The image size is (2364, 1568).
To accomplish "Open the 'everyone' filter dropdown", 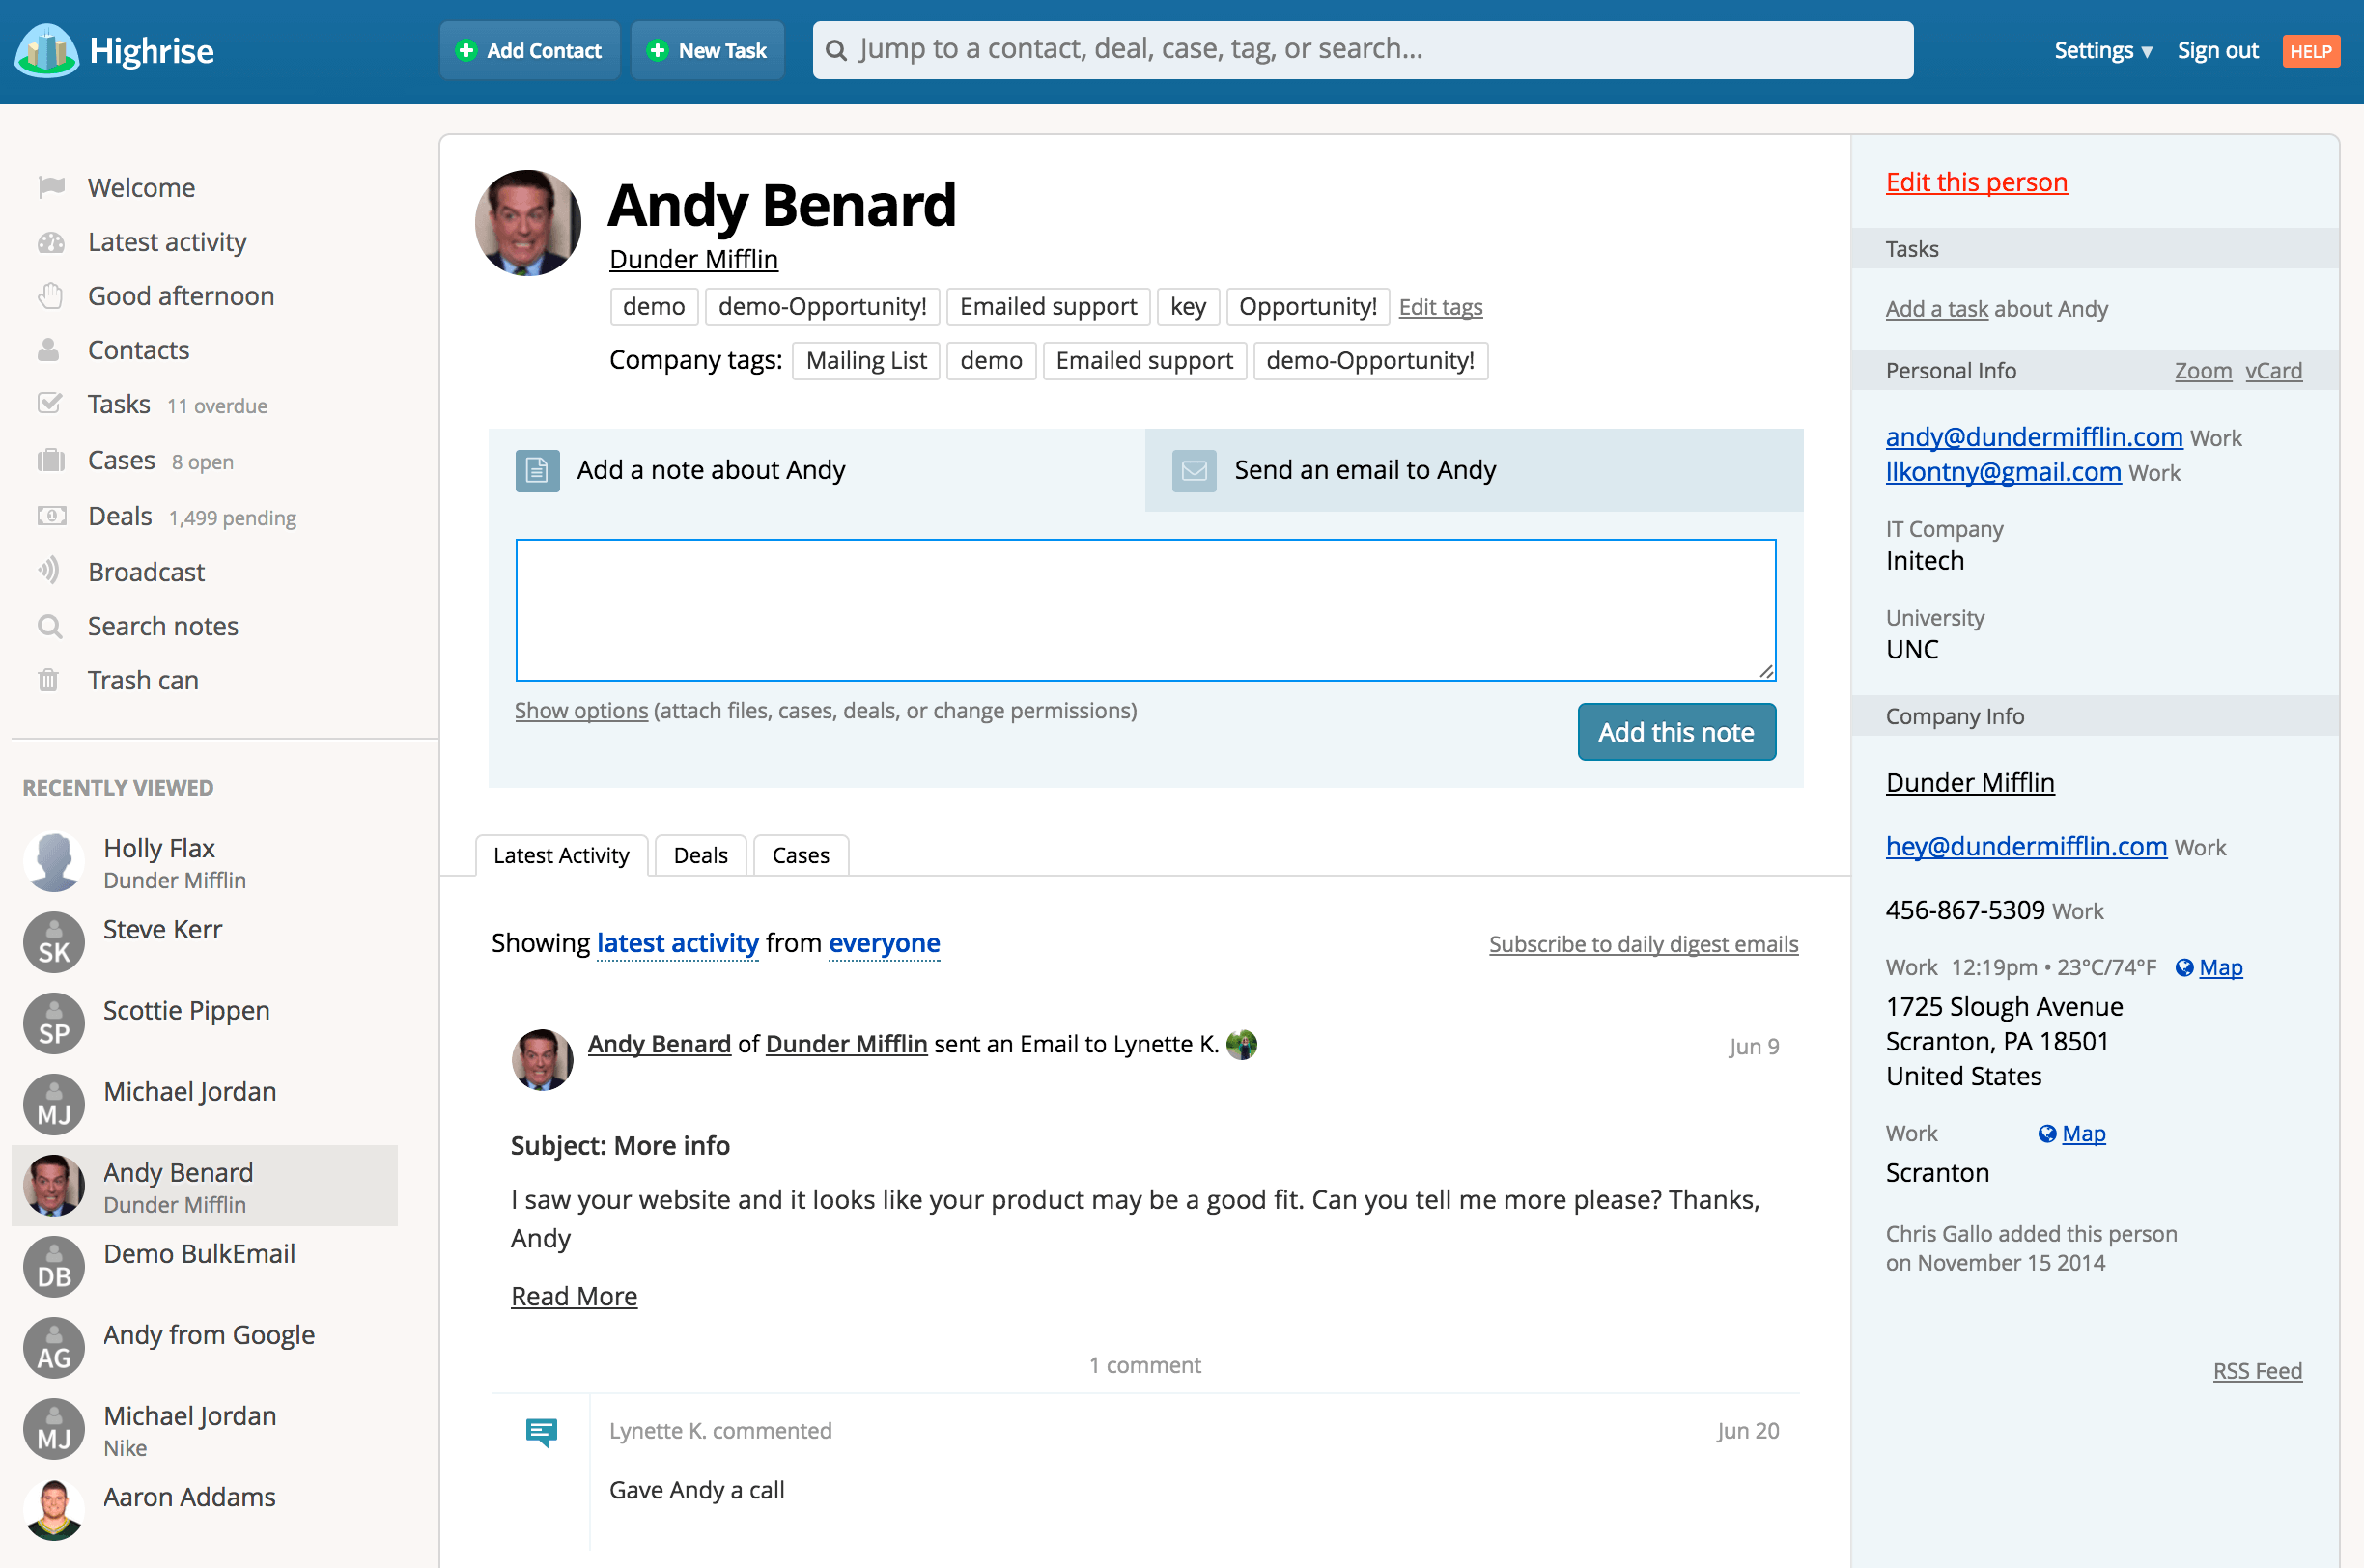I will coord(884,942).
